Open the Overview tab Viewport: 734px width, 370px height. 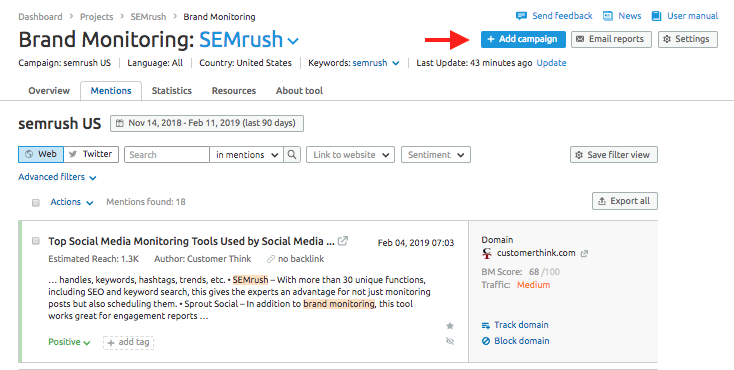click(x=49, y=91)
